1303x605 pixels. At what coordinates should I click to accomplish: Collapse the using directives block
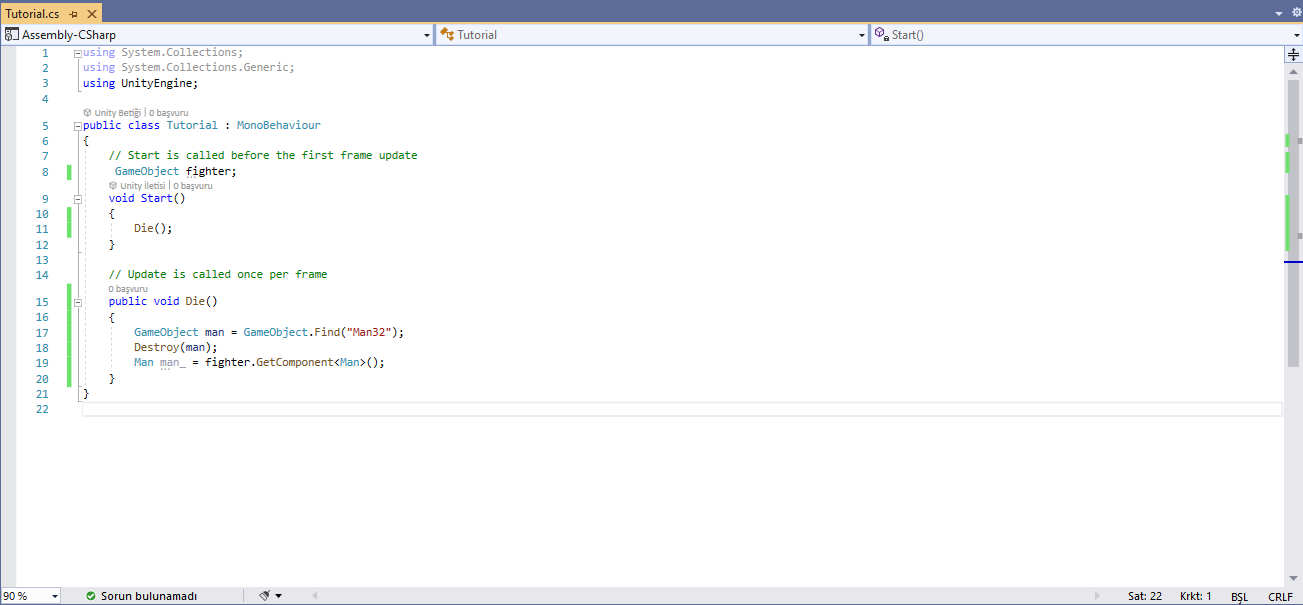(78, 52)
